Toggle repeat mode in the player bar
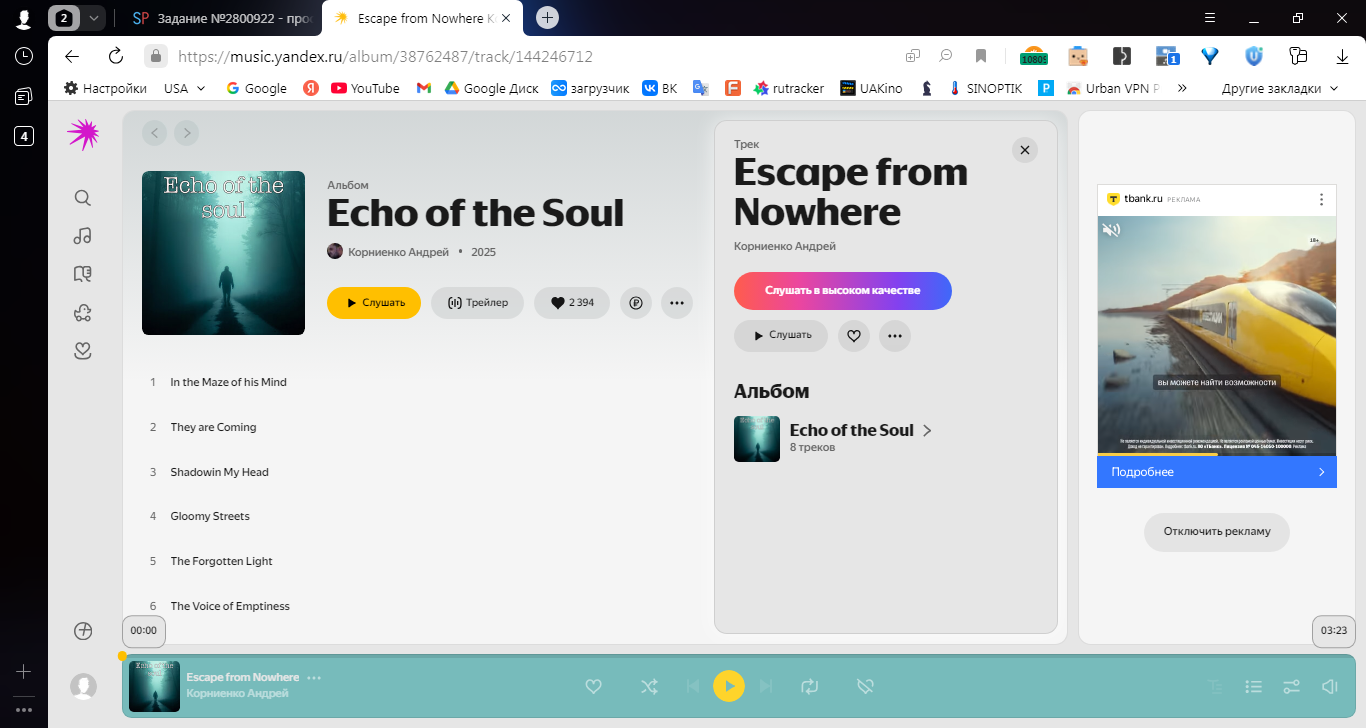Viewport: 1366px width, 728px height. 809,687
